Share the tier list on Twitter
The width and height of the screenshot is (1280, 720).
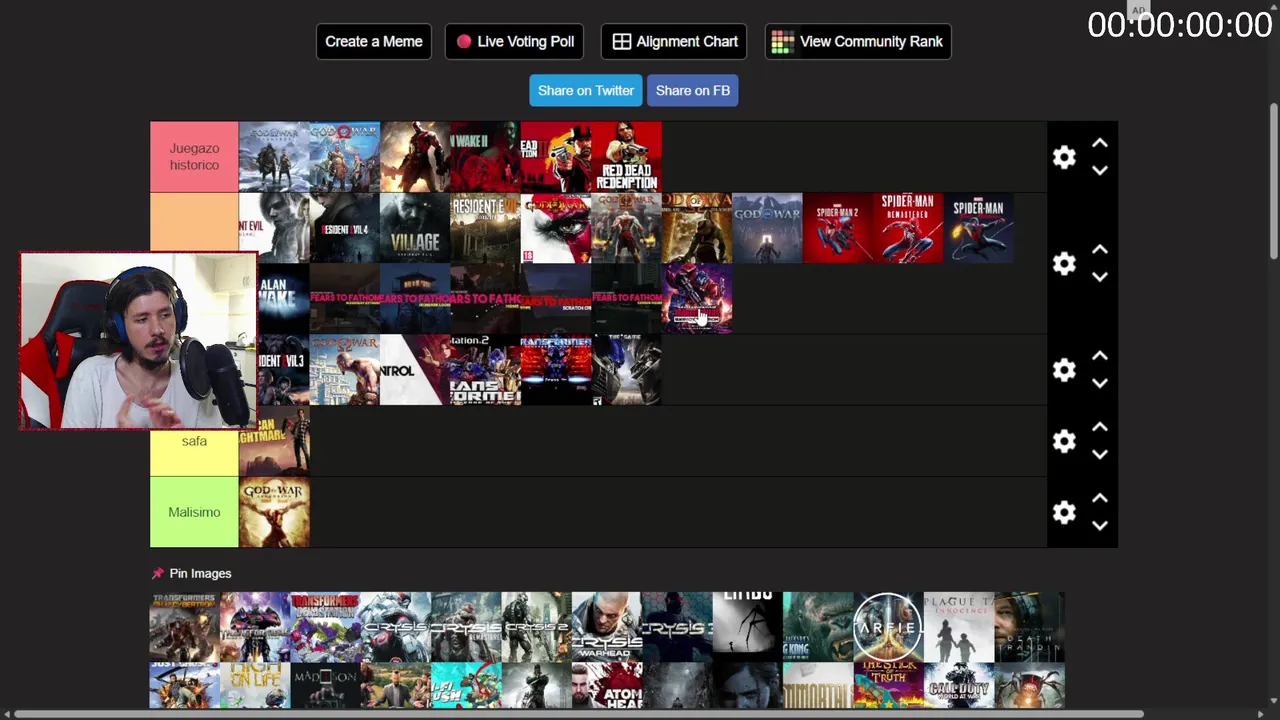click(x=586, y=90)
